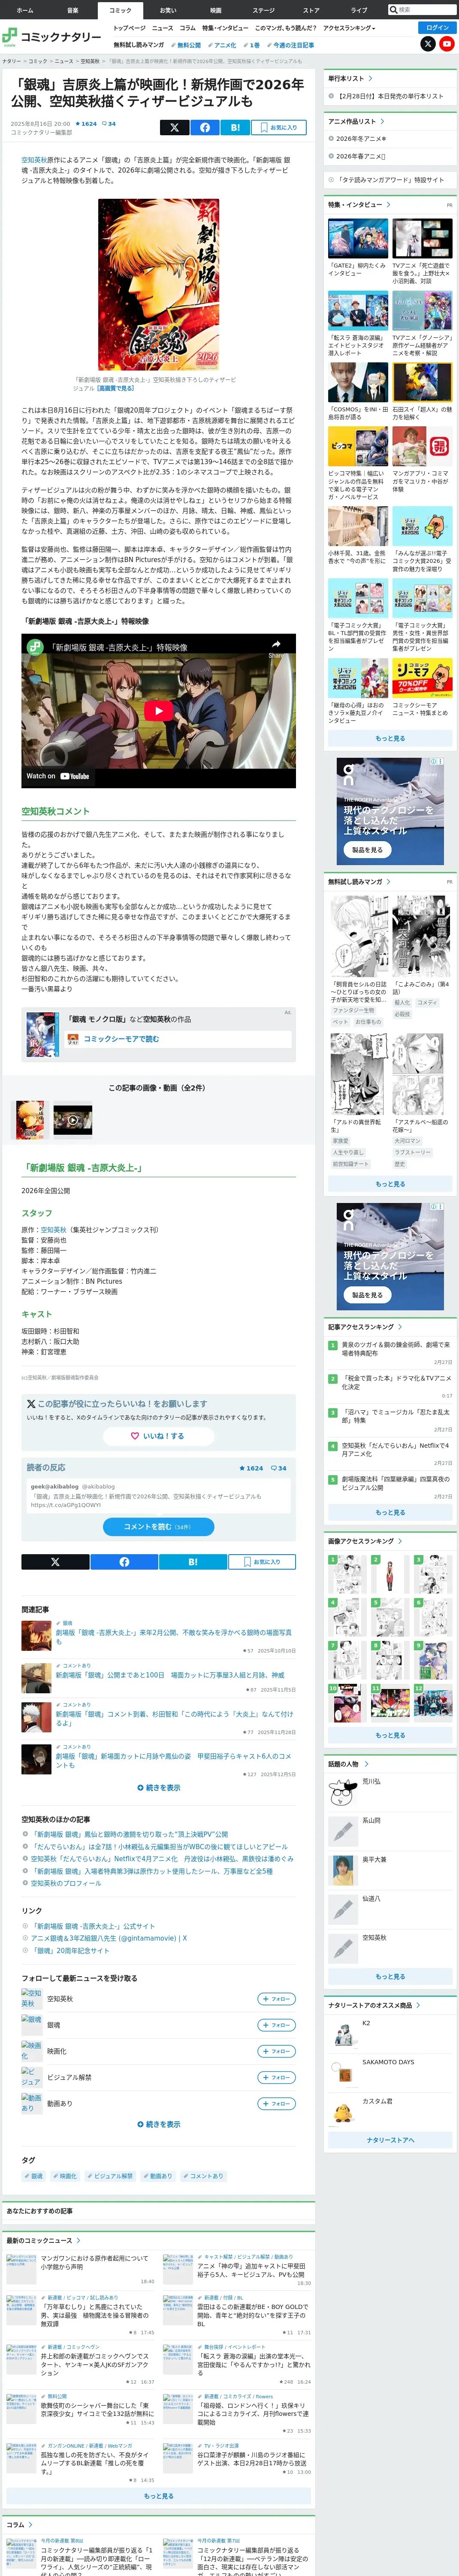Screen dimensions: 459x2576
Task: Share on Facebook from bottom share bar
Action: point(124,1561)
